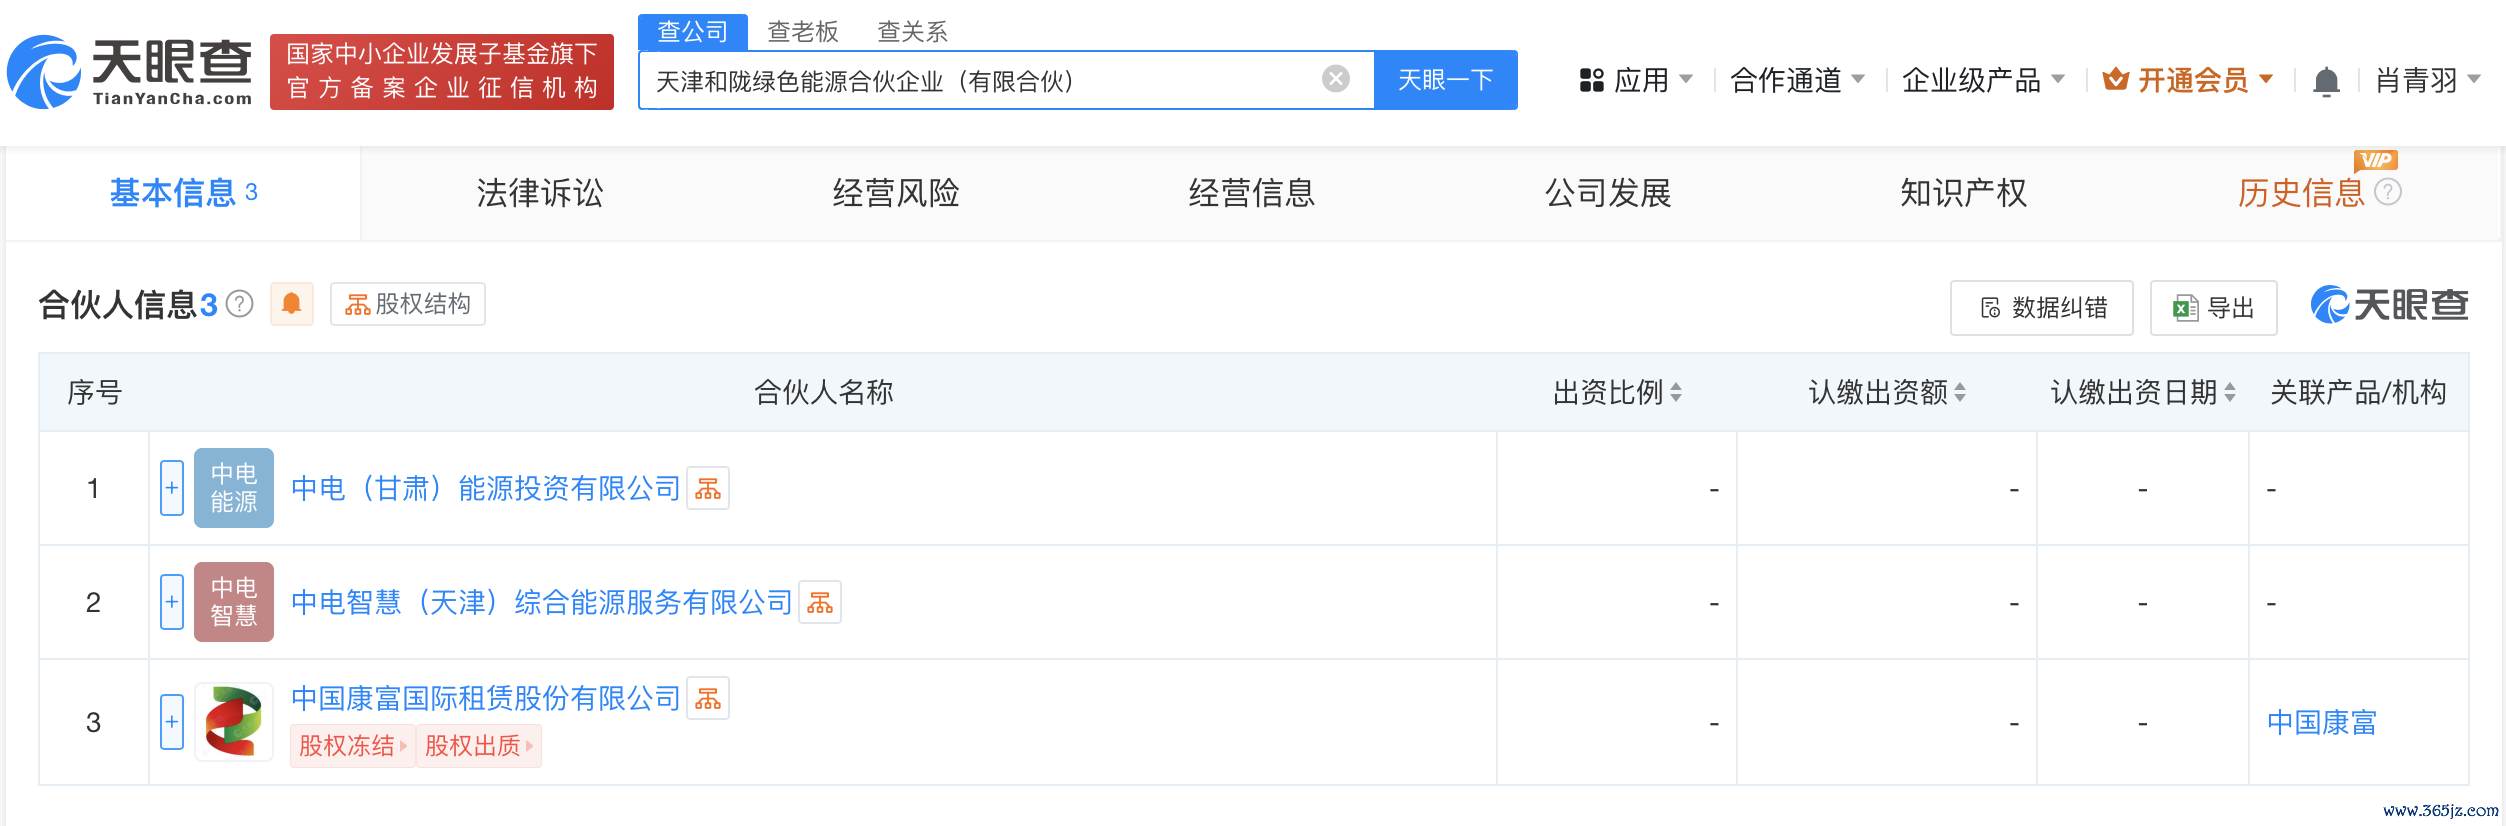This screenshot has height=826, width=2506.
Task: Click the 天眼一下 search button
Action: click(1446, 80)
